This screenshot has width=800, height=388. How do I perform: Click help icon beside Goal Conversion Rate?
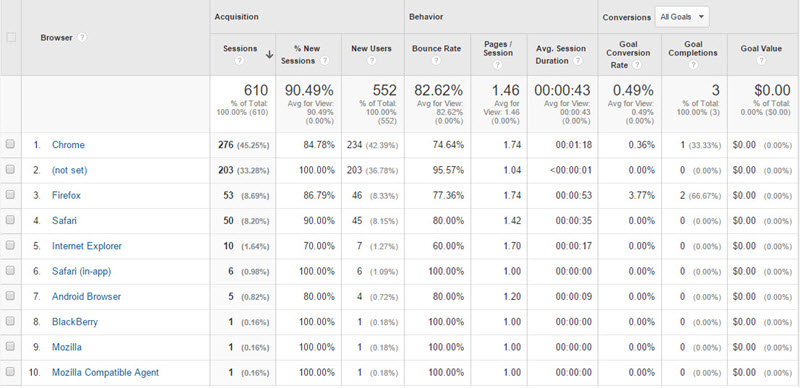[x=637, y=65]
